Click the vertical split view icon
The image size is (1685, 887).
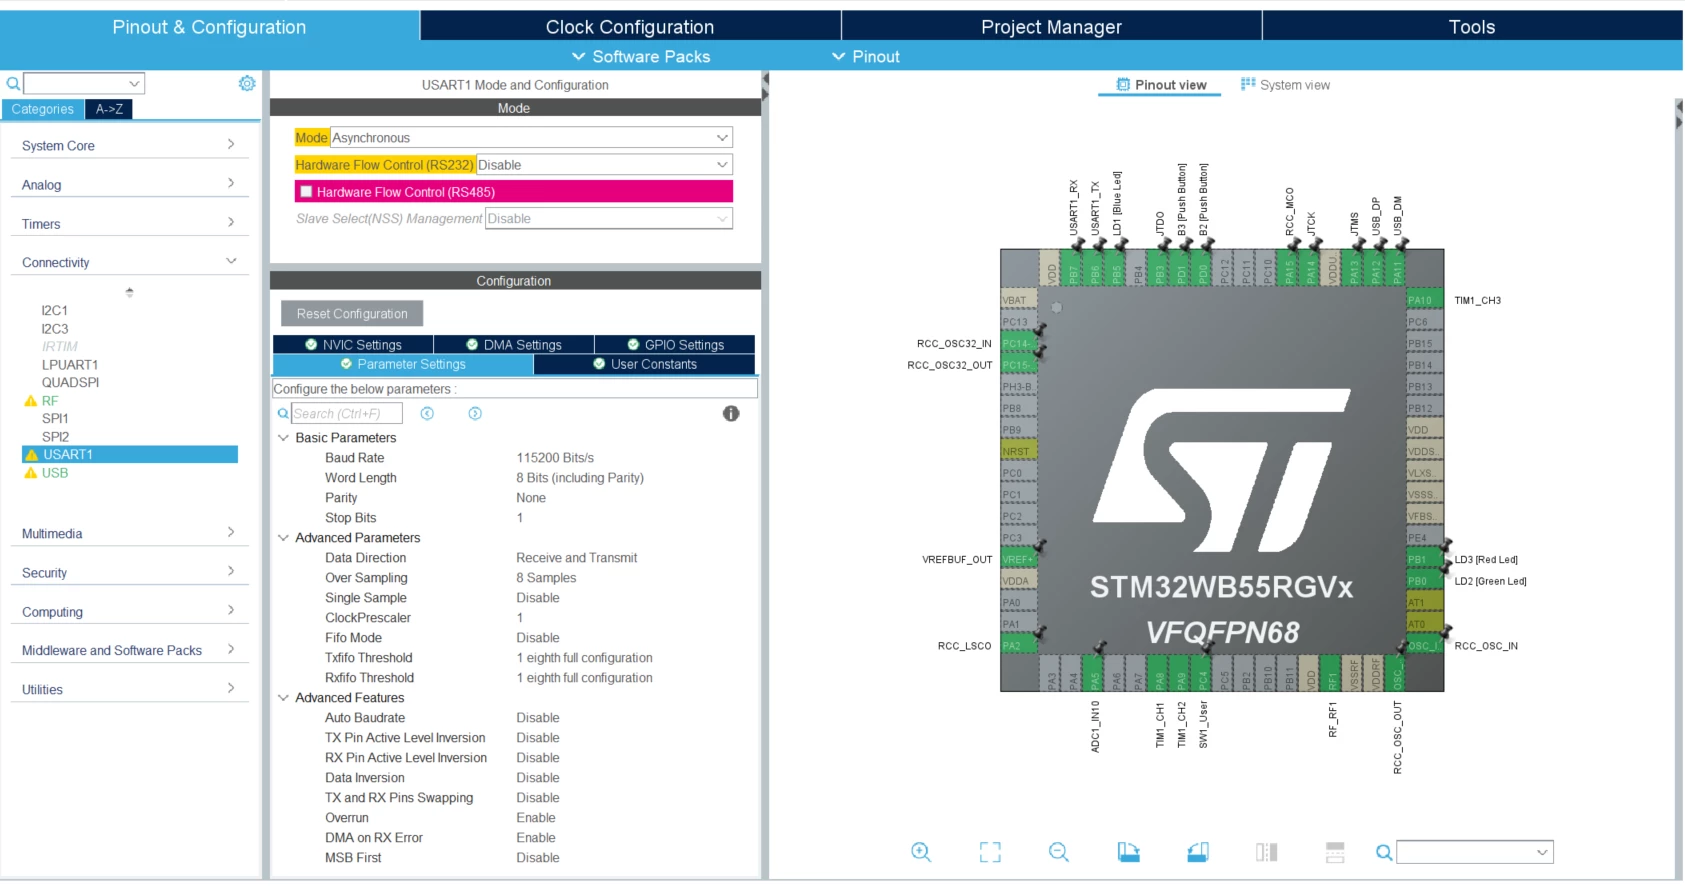coord(1267,852)
